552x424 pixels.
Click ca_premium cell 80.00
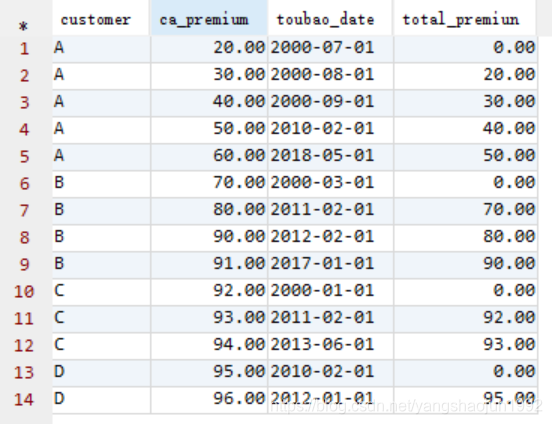[x=209, y=211]
